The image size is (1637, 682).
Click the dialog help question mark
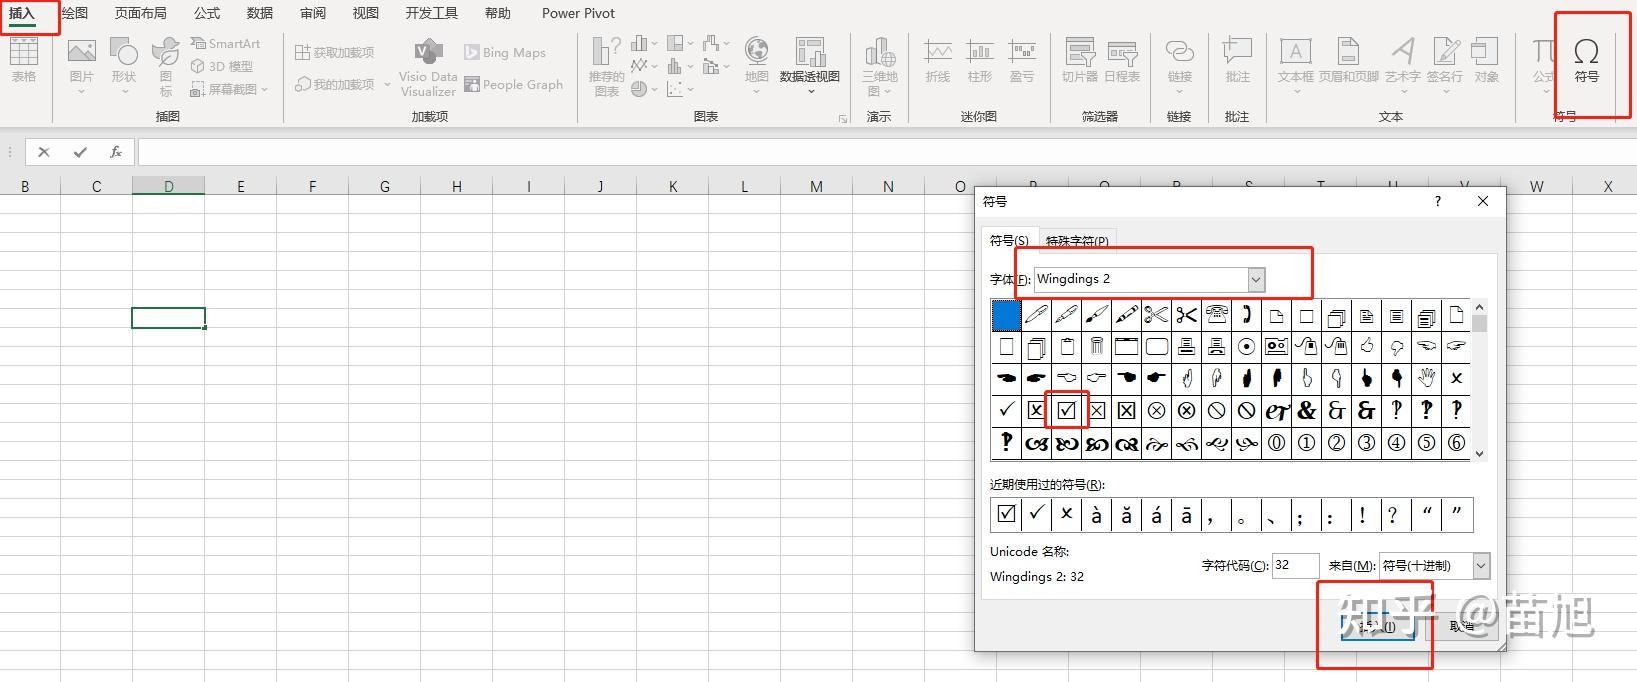pos(1438,201)
